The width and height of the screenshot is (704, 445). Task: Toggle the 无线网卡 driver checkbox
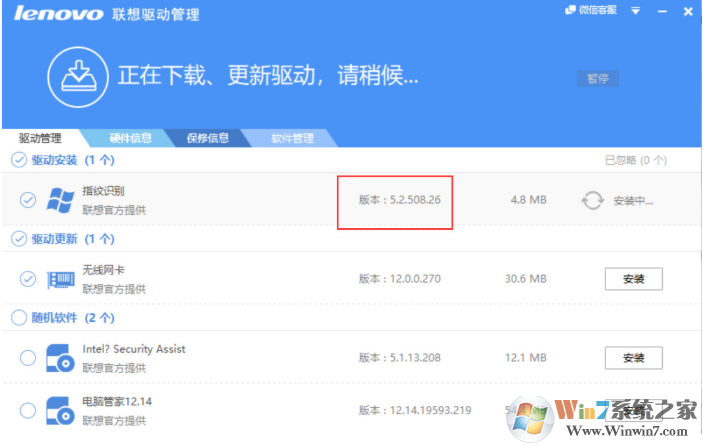click(x=28, y=279)
